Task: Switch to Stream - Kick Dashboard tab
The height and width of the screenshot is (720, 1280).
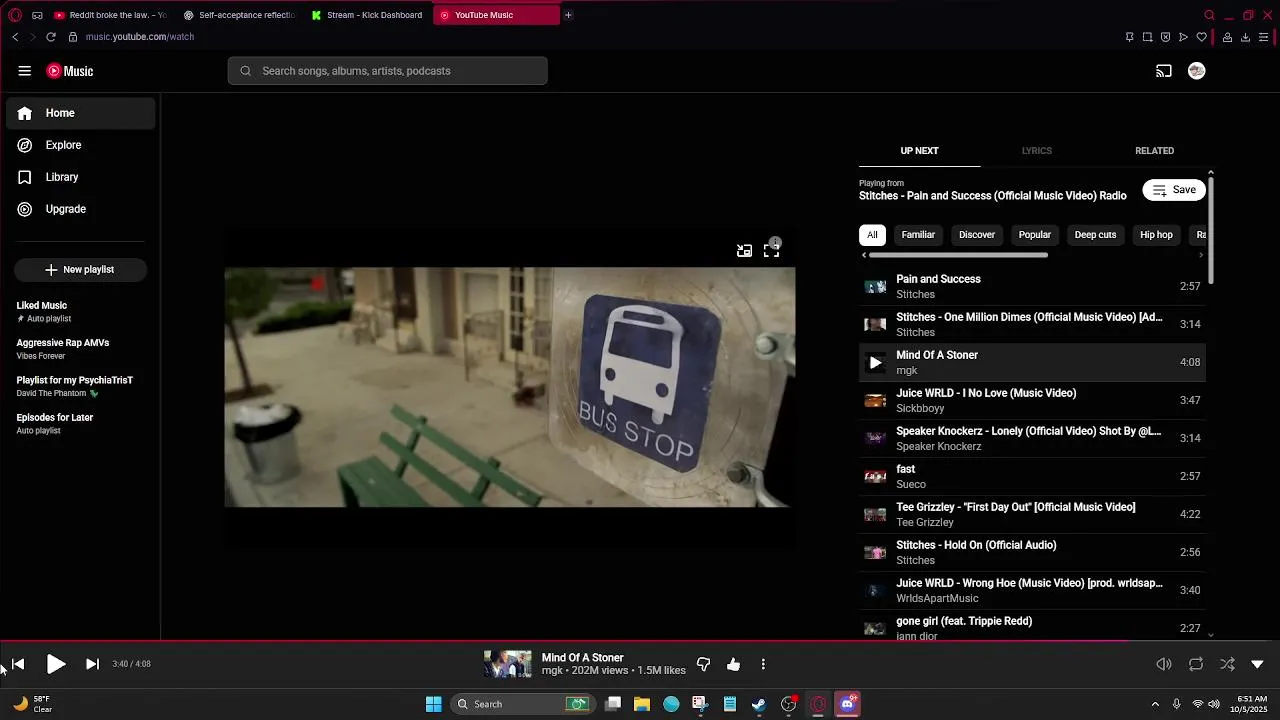Action: [368, 15]
